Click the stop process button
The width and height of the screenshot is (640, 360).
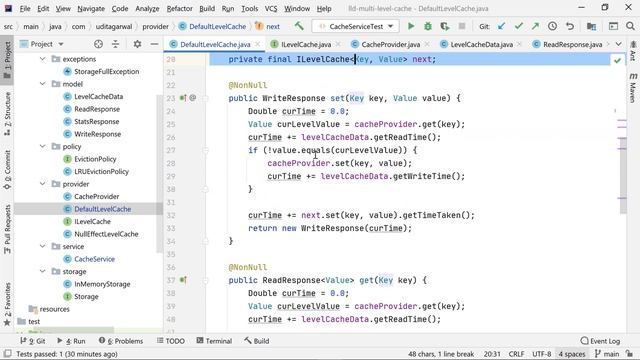pyautogui.click(x=462, y=27)
